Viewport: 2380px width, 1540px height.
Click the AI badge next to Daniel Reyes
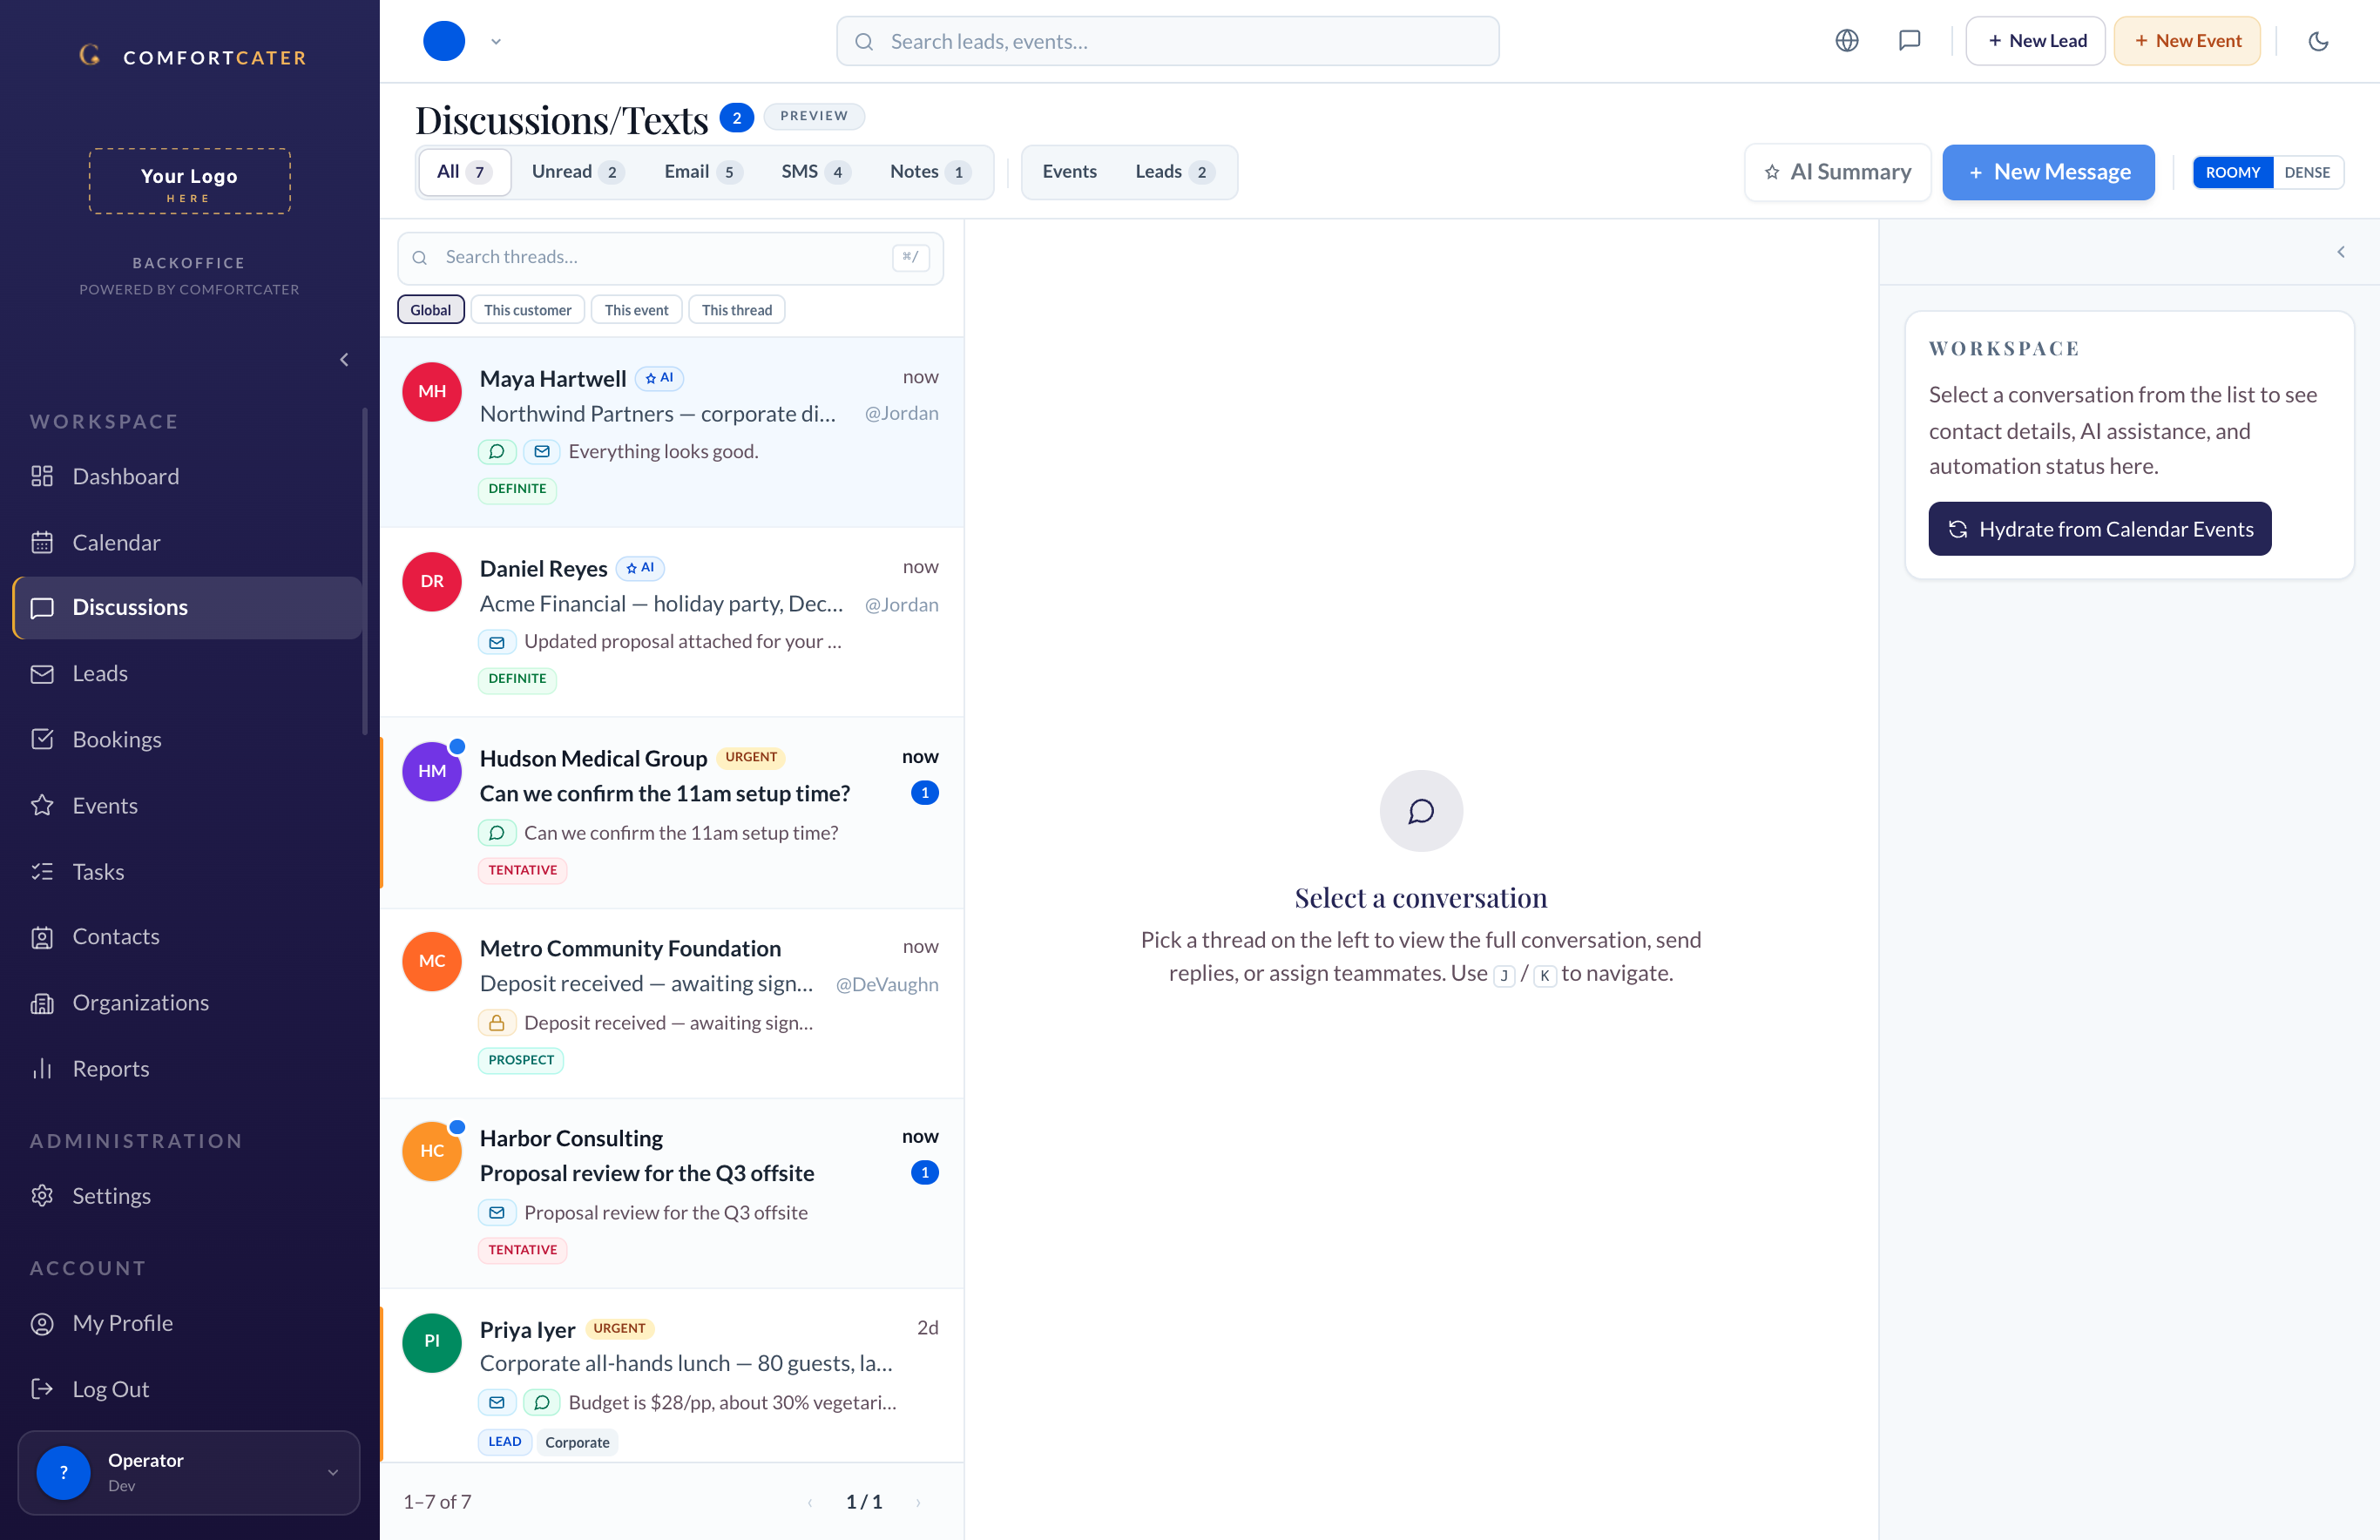point(640,568)
